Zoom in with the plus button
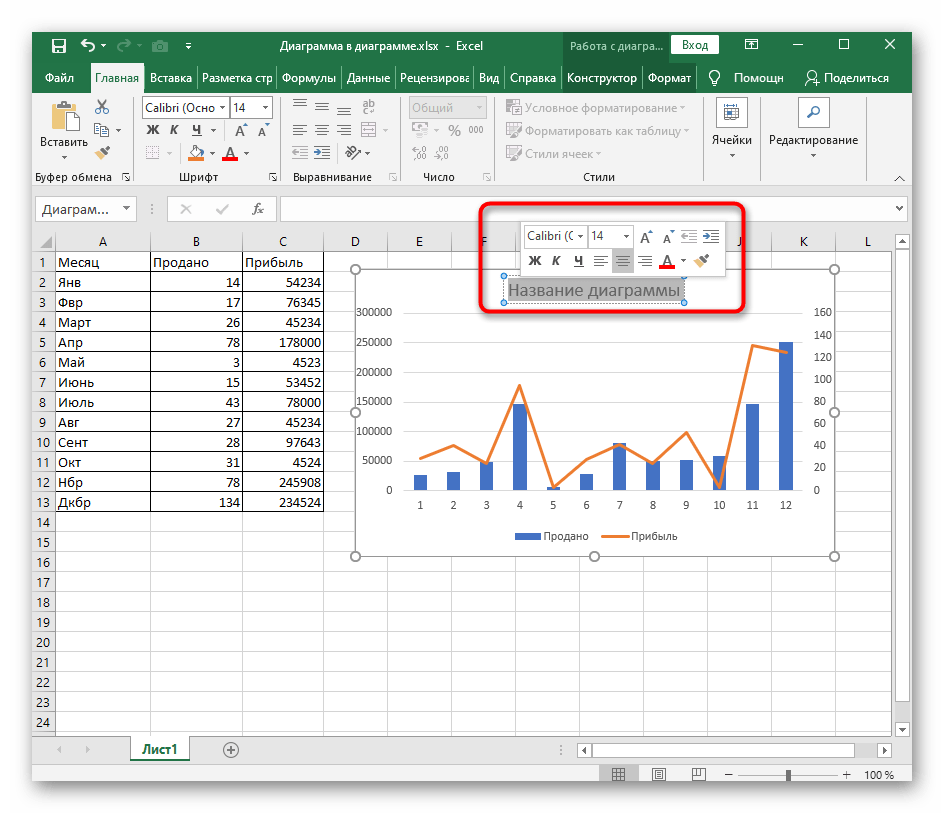The height and width of the screenshot is (813, 944). pyautogui.click(x=846, y=774)
